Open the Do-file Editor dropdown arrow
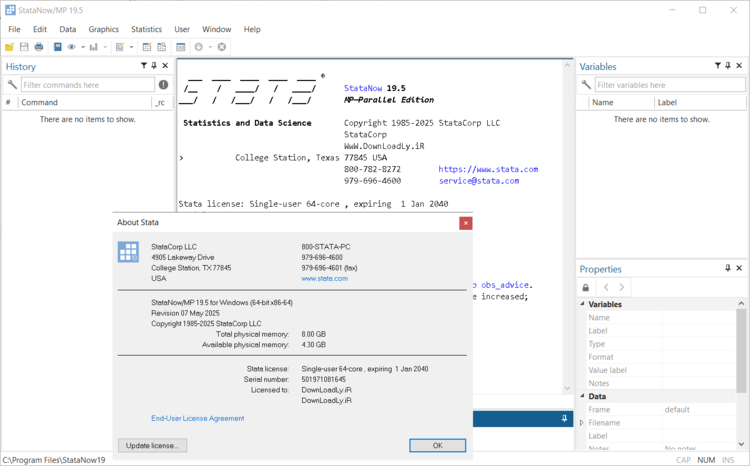The height and width of the screenshot is (466, 750). (x=131, y=47)
